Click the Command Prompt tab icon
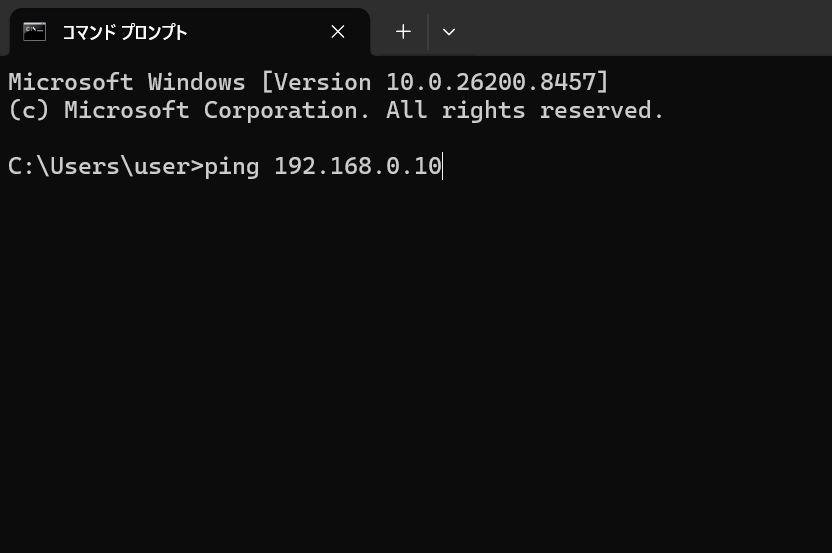832x553 pixels. [x=34, y=32]
